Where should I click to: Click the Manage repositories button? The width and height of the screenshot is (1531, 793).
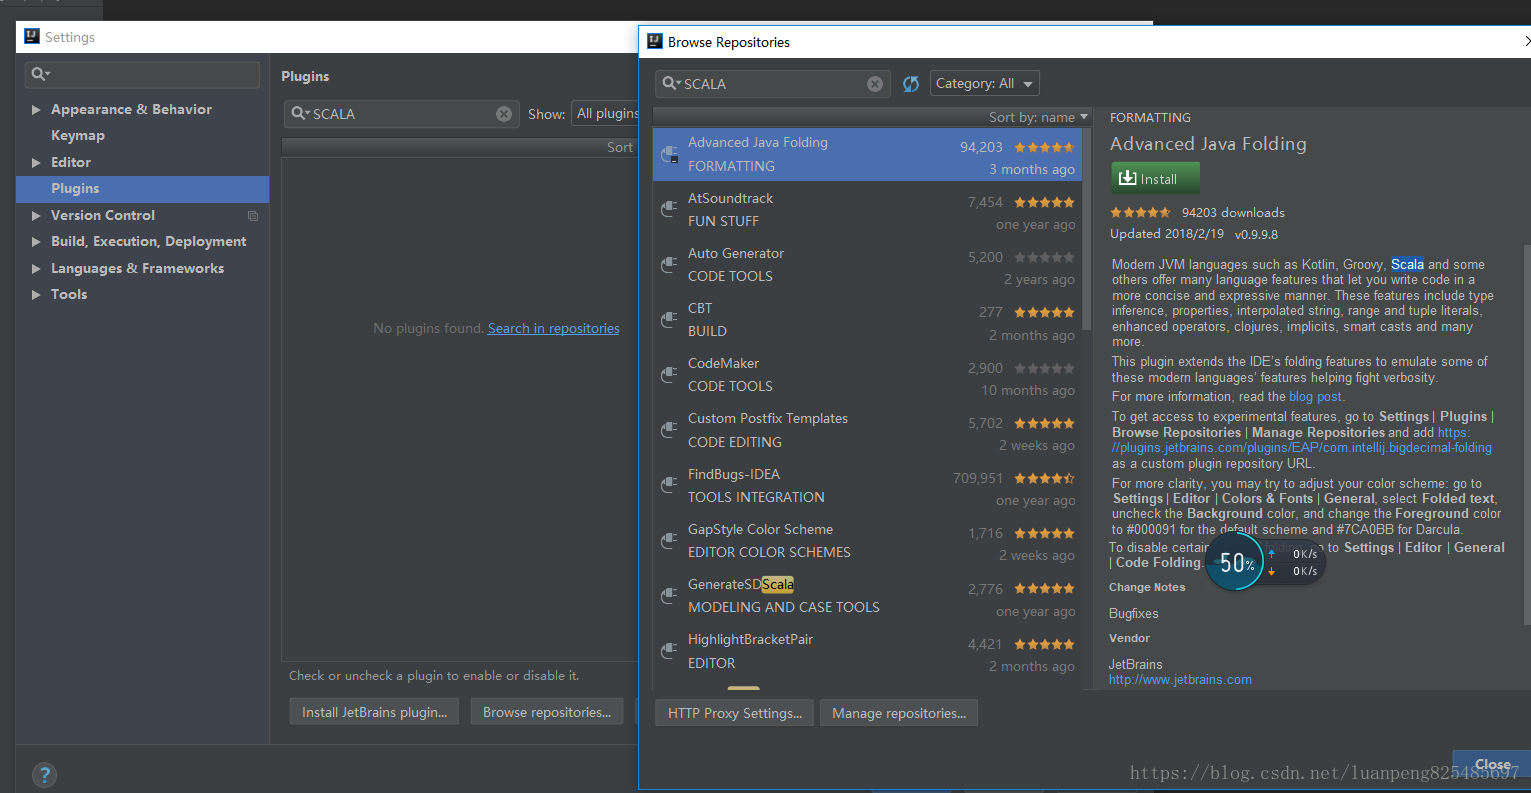(x=899, y=713)
